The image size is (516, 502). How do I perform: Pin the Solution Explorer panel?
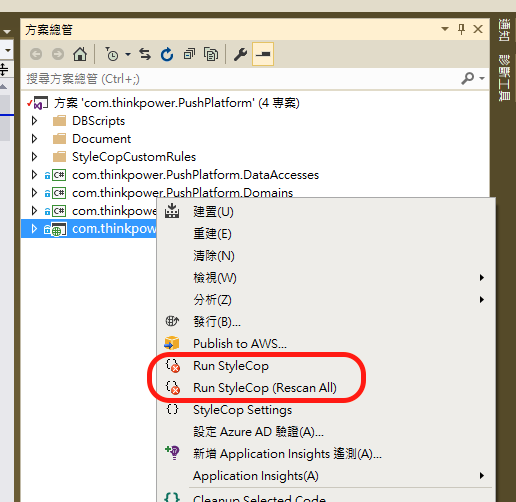coord(461,29)
